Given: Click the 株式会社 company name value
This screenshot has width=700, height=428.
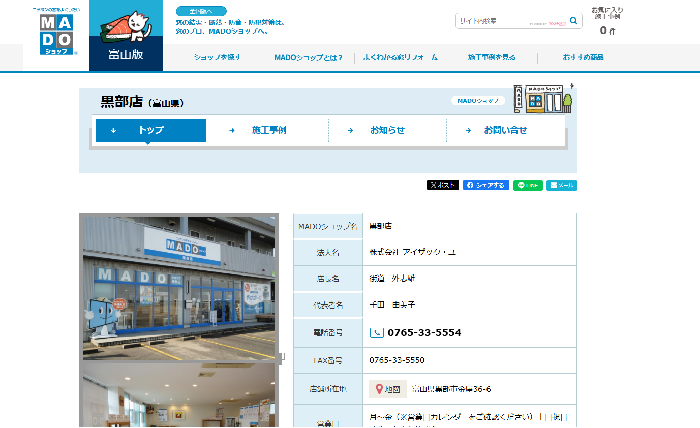Looking at the screenshot, I should (412, 252).
